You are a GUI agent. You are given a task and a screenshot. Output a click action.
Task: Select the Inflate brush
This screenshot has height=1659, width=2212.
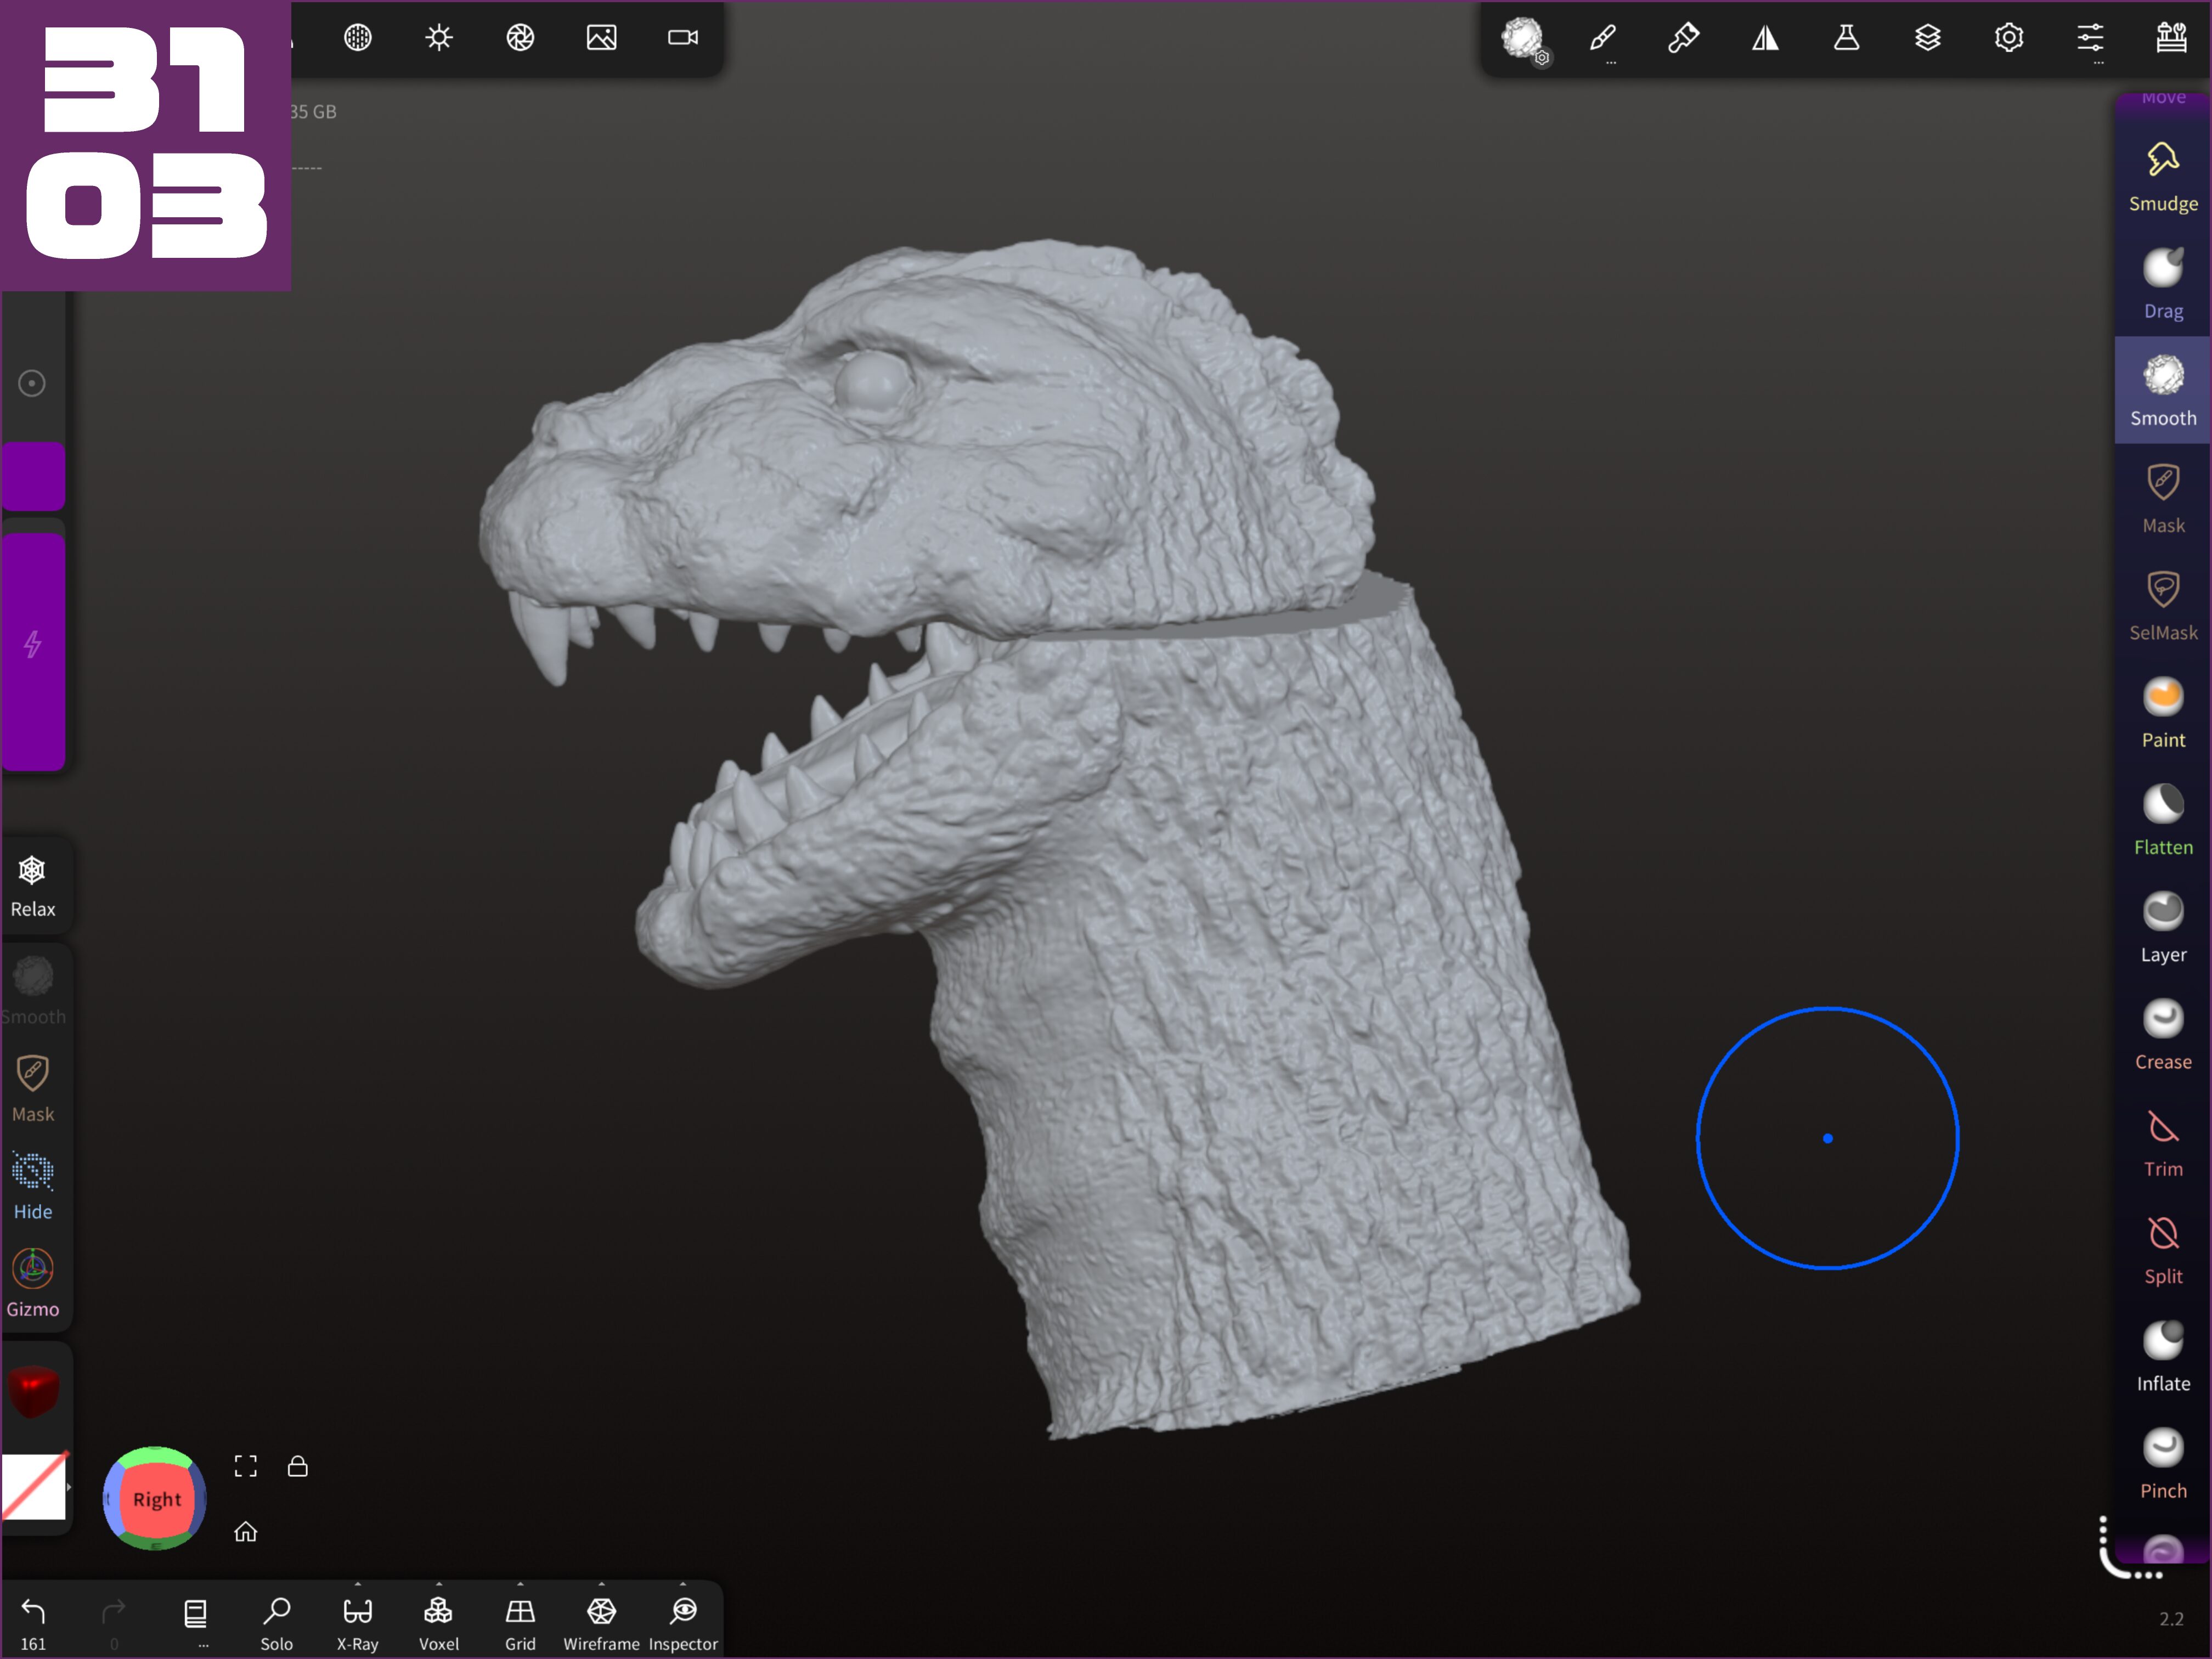(x=2162, y=1357)
